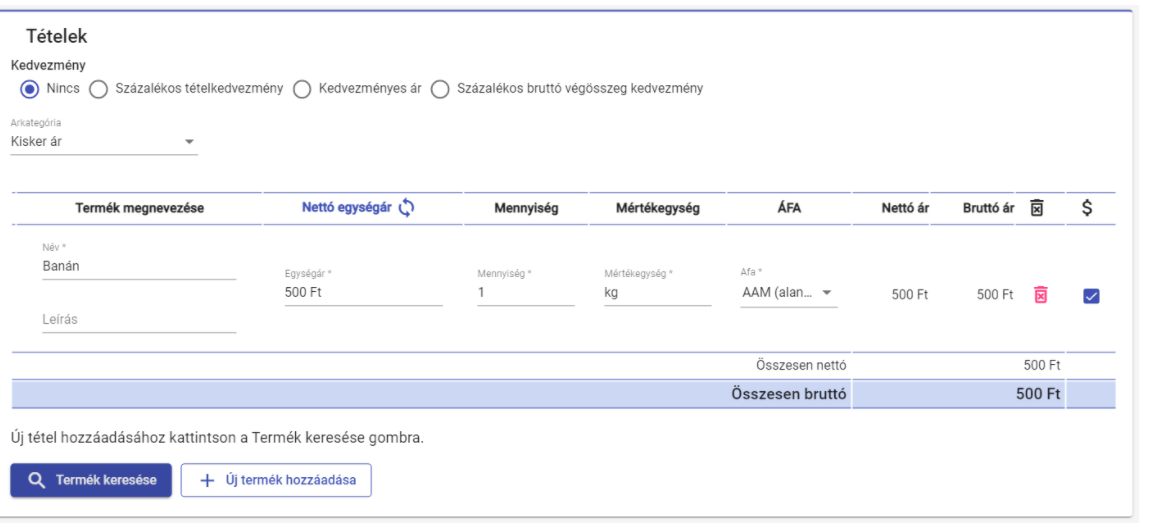Click the Egységár field showing 500 Ft
The height and width of the screenshot is (531, 1149).
pos(363,292)
